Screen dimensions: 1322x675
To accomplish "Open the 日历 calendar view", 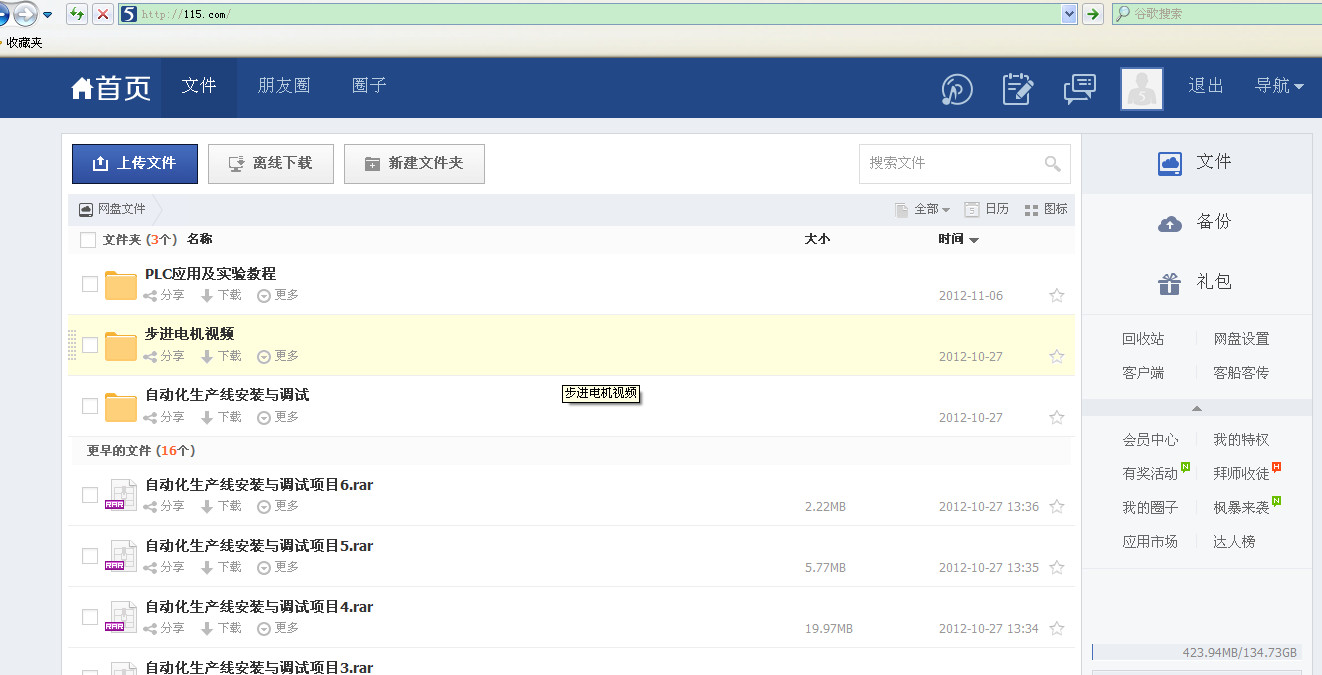I will [986, 209].
